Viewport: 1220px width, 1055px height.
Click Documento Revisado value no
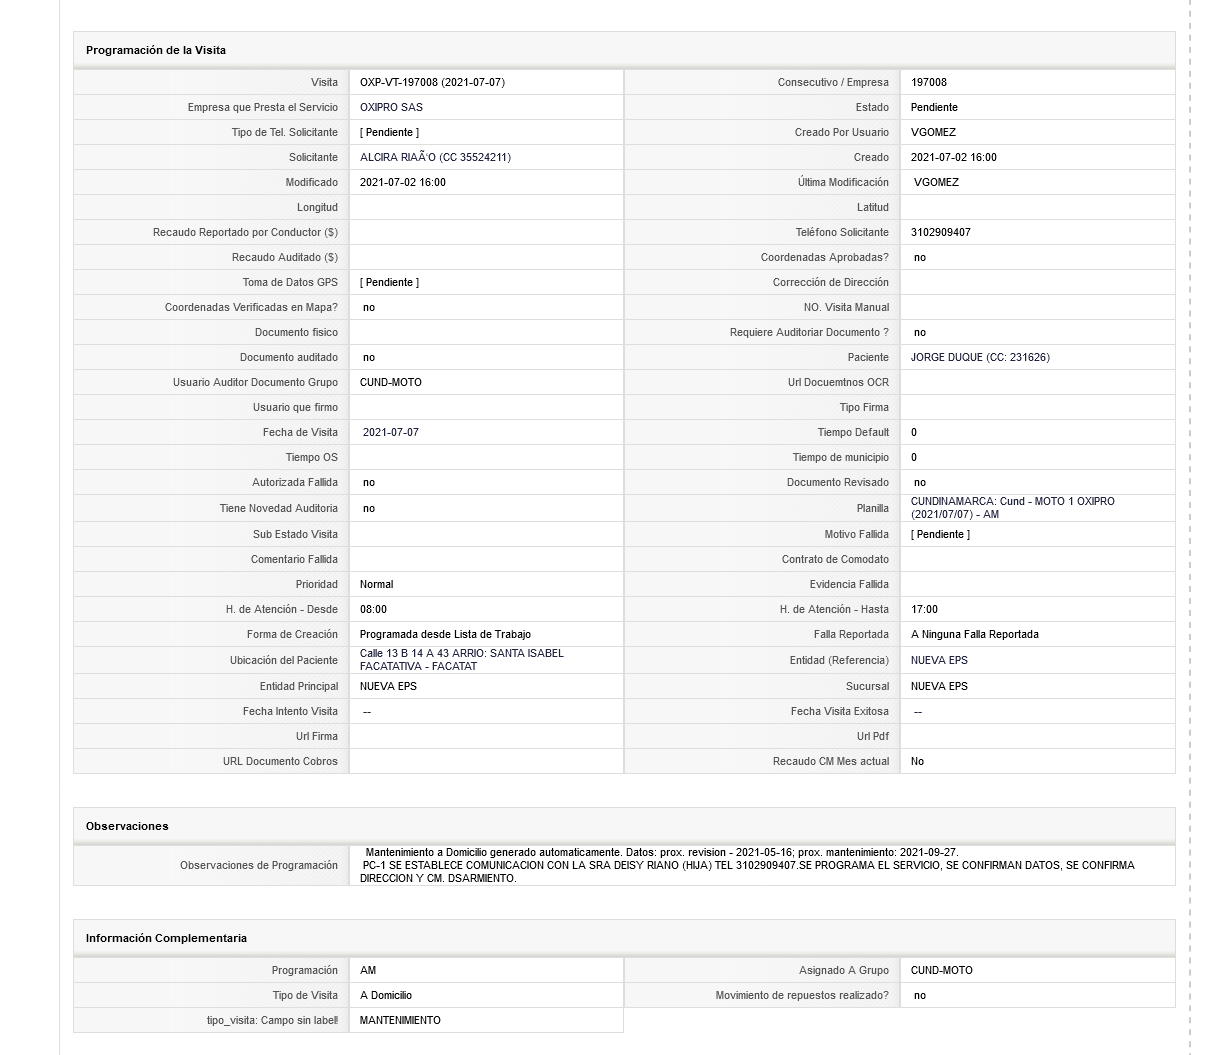click(920, 482)
